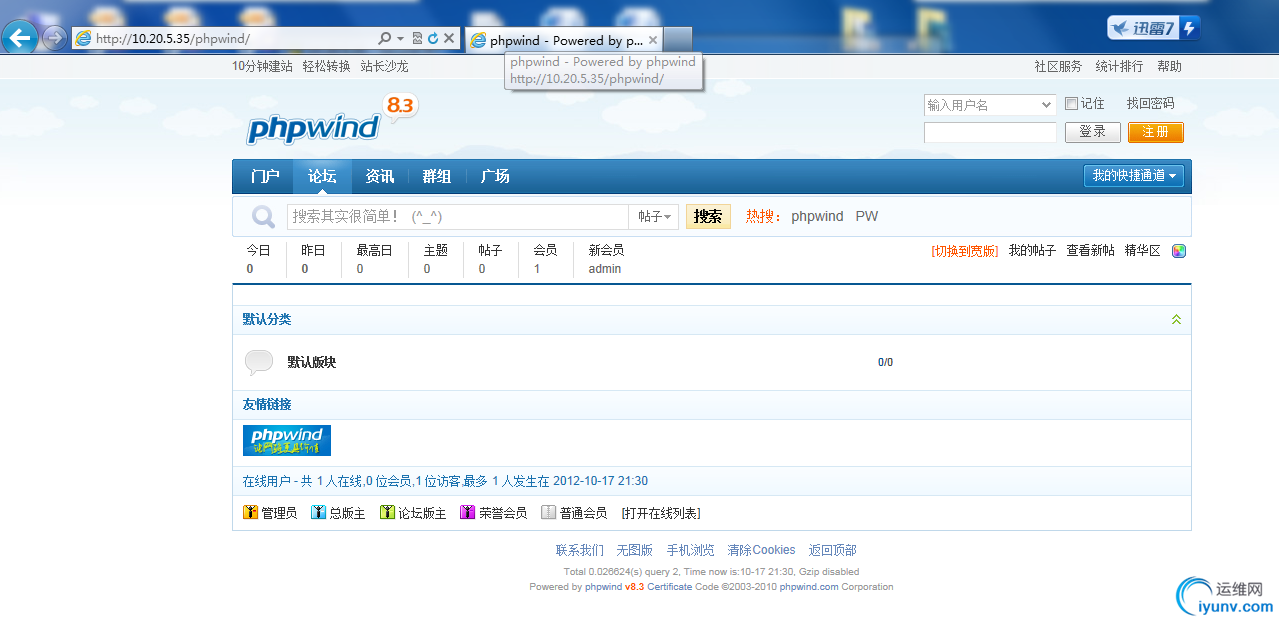Open the 我的帖子 link
The width and height of the screenshot is (1279, 623).
click(1032, 251)
